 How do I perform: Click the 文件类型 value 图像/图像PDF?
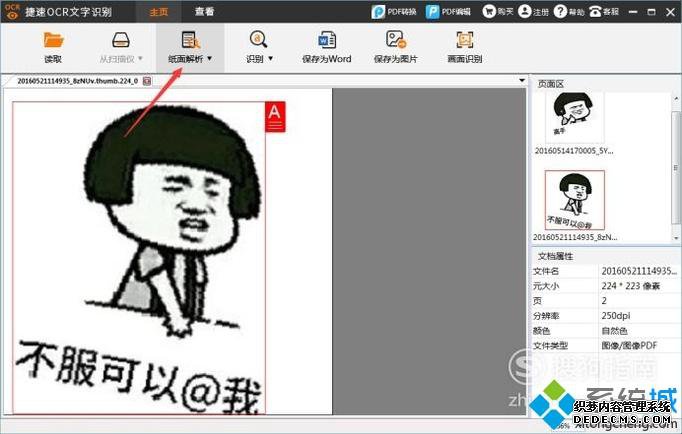point(629,345)
